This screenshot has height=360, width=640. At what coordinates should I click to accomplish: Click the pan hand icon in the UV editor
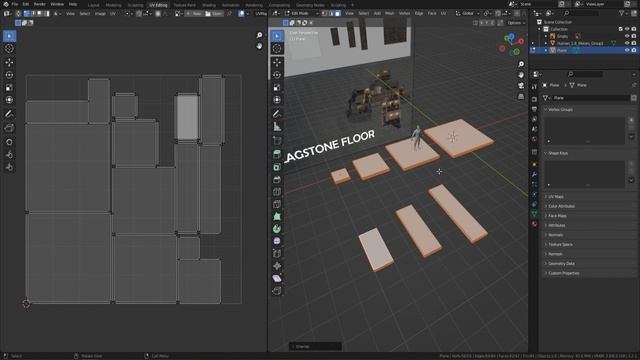click(259, 46)
